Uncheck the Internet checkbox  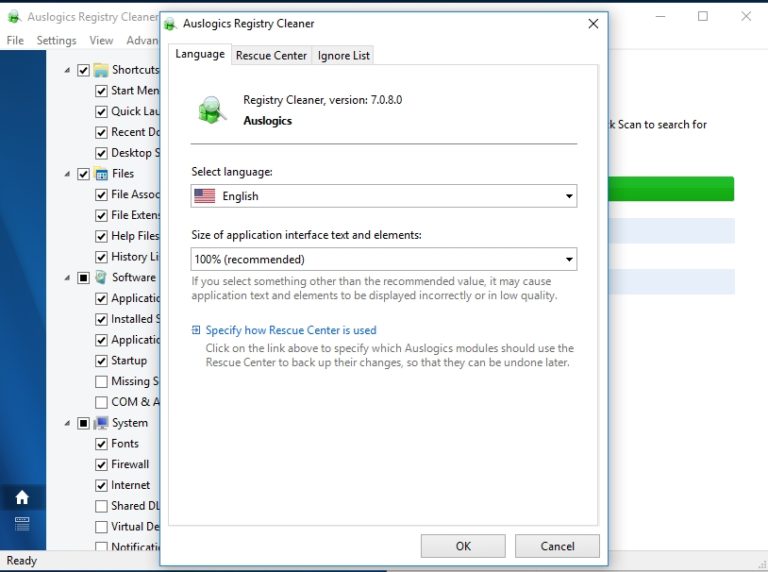point(101,485)
